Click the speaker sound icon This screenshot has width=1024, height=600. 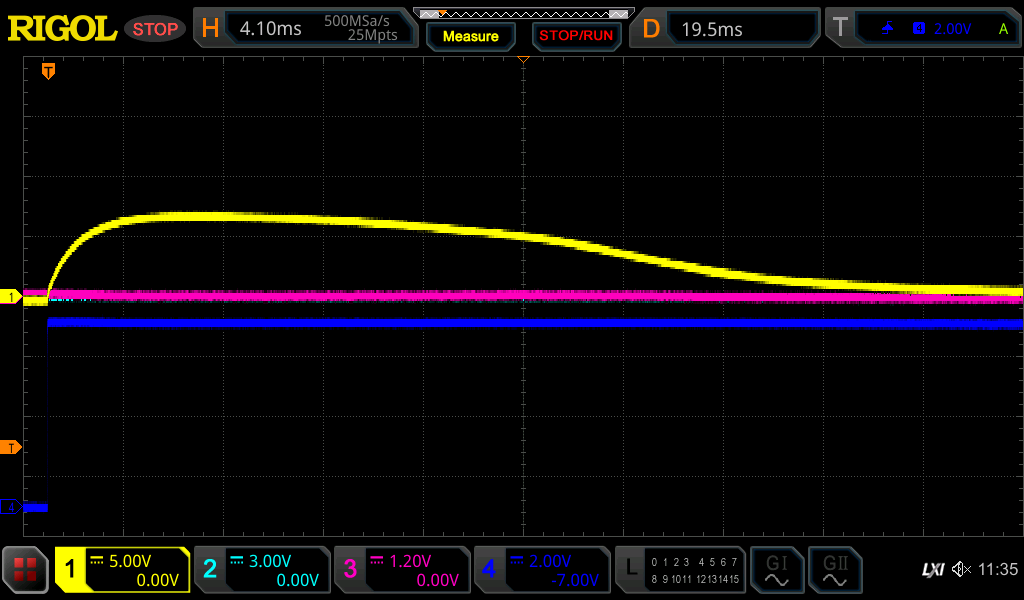(961, 570)
